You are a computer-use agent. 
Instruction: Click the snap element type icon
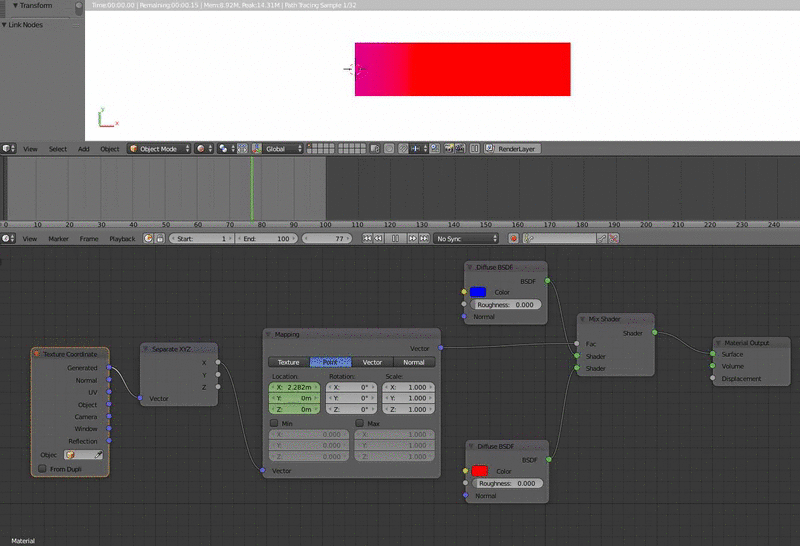[418, 148]
